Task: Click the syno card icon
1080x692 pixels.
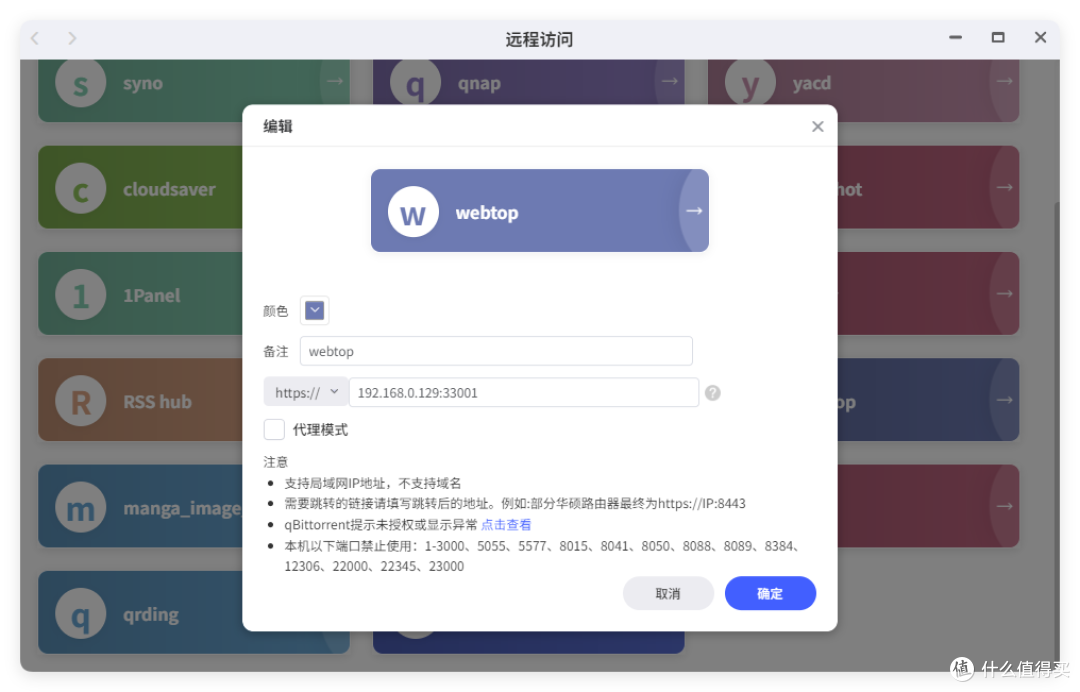Action: pyautogui.click(x=81, y=83)
